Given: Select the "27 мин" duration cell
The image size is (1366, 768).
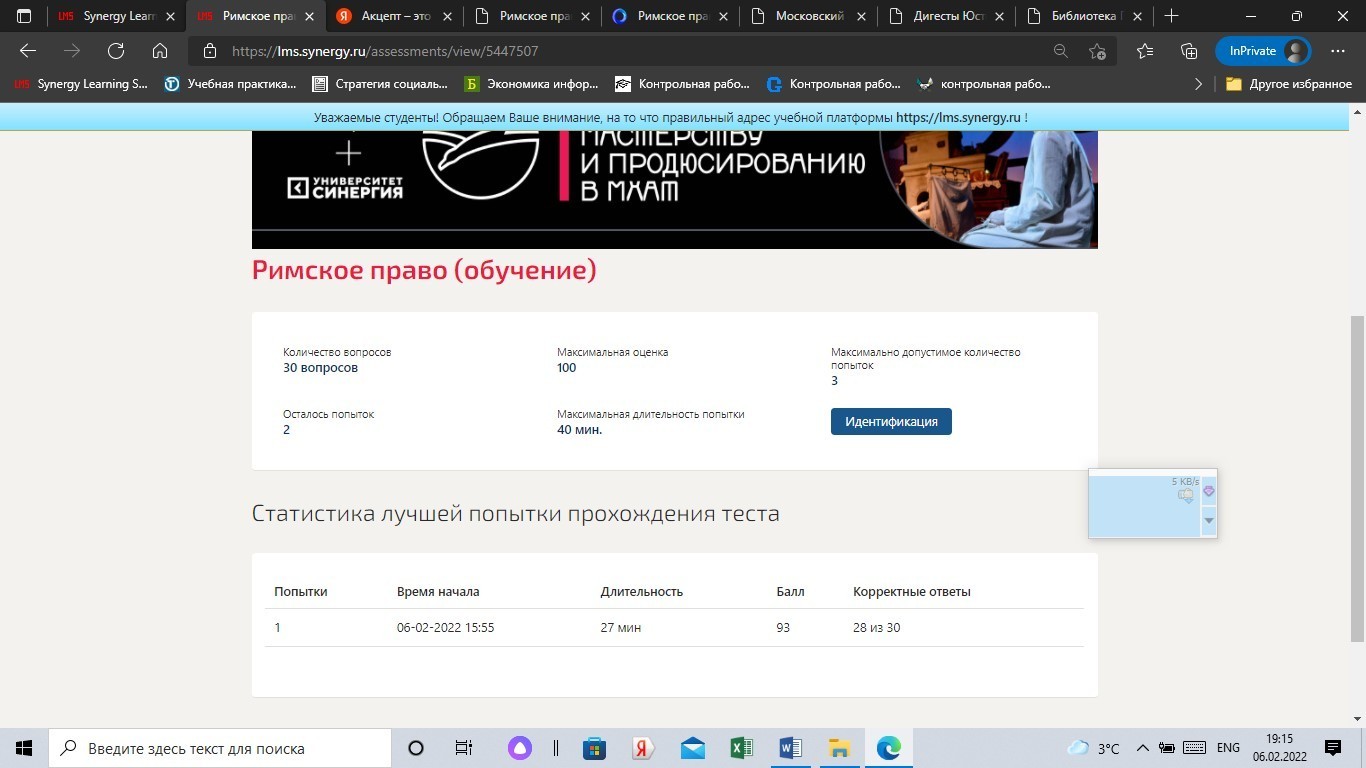Looking at the screenshot, I should 621,628.
